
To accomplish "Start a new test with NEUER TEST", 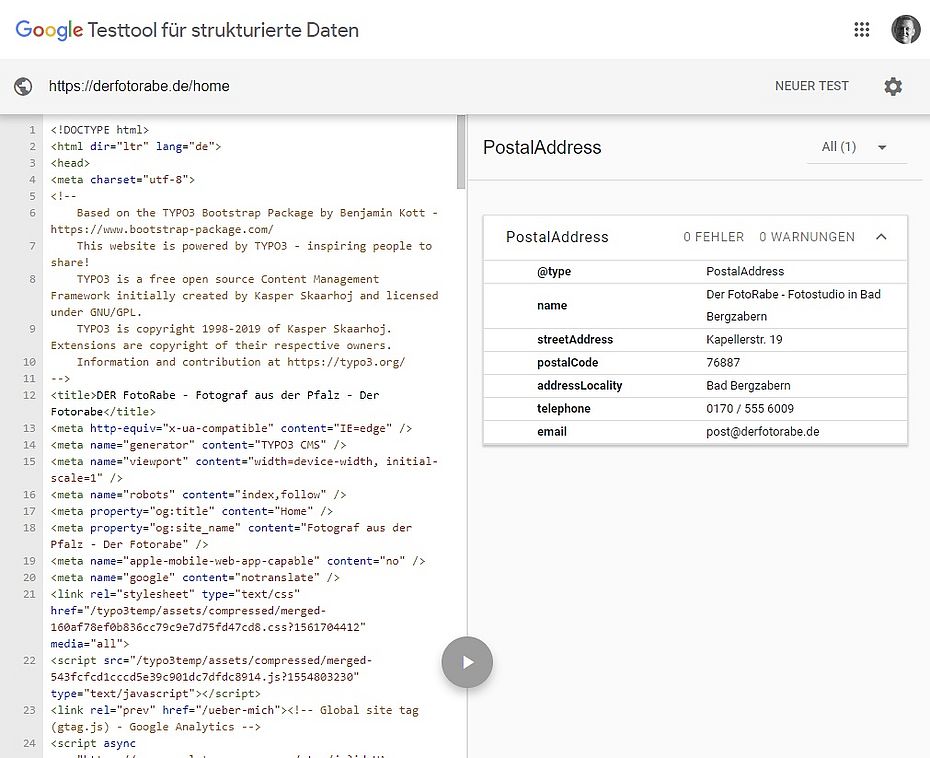I will tap(811, 86).
